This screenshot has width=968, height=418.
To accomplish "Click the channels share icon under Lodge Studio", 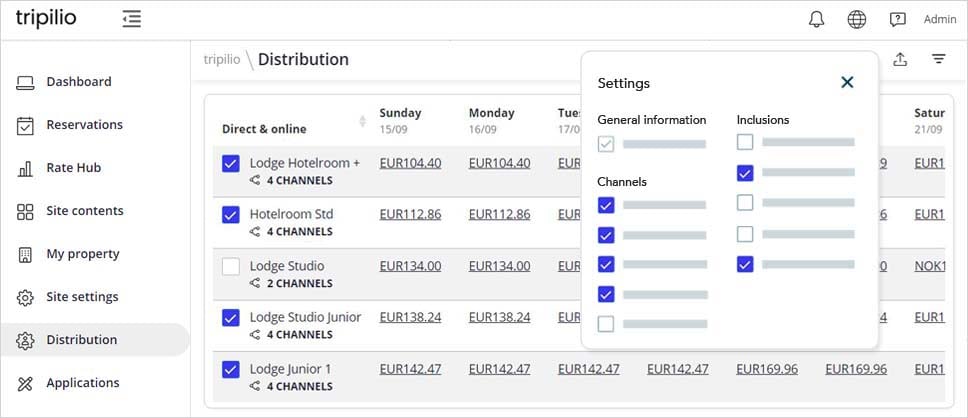I will [x=255, y=283].
